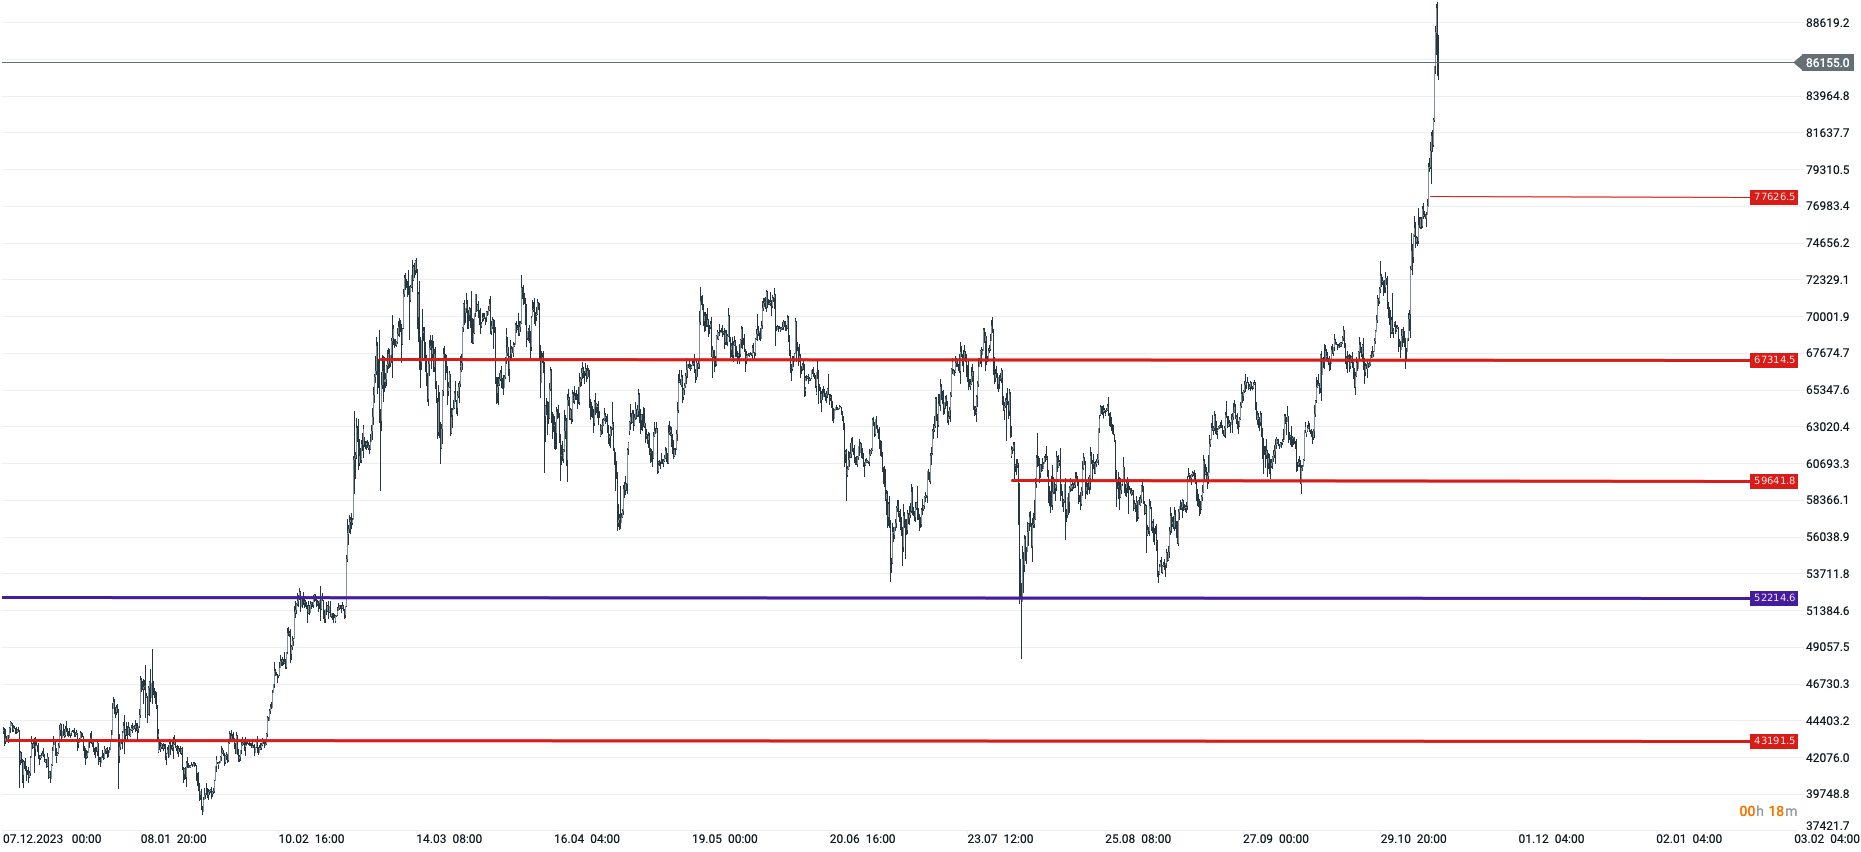Click the 83964.8 price axis value

tap(1827, 96)
